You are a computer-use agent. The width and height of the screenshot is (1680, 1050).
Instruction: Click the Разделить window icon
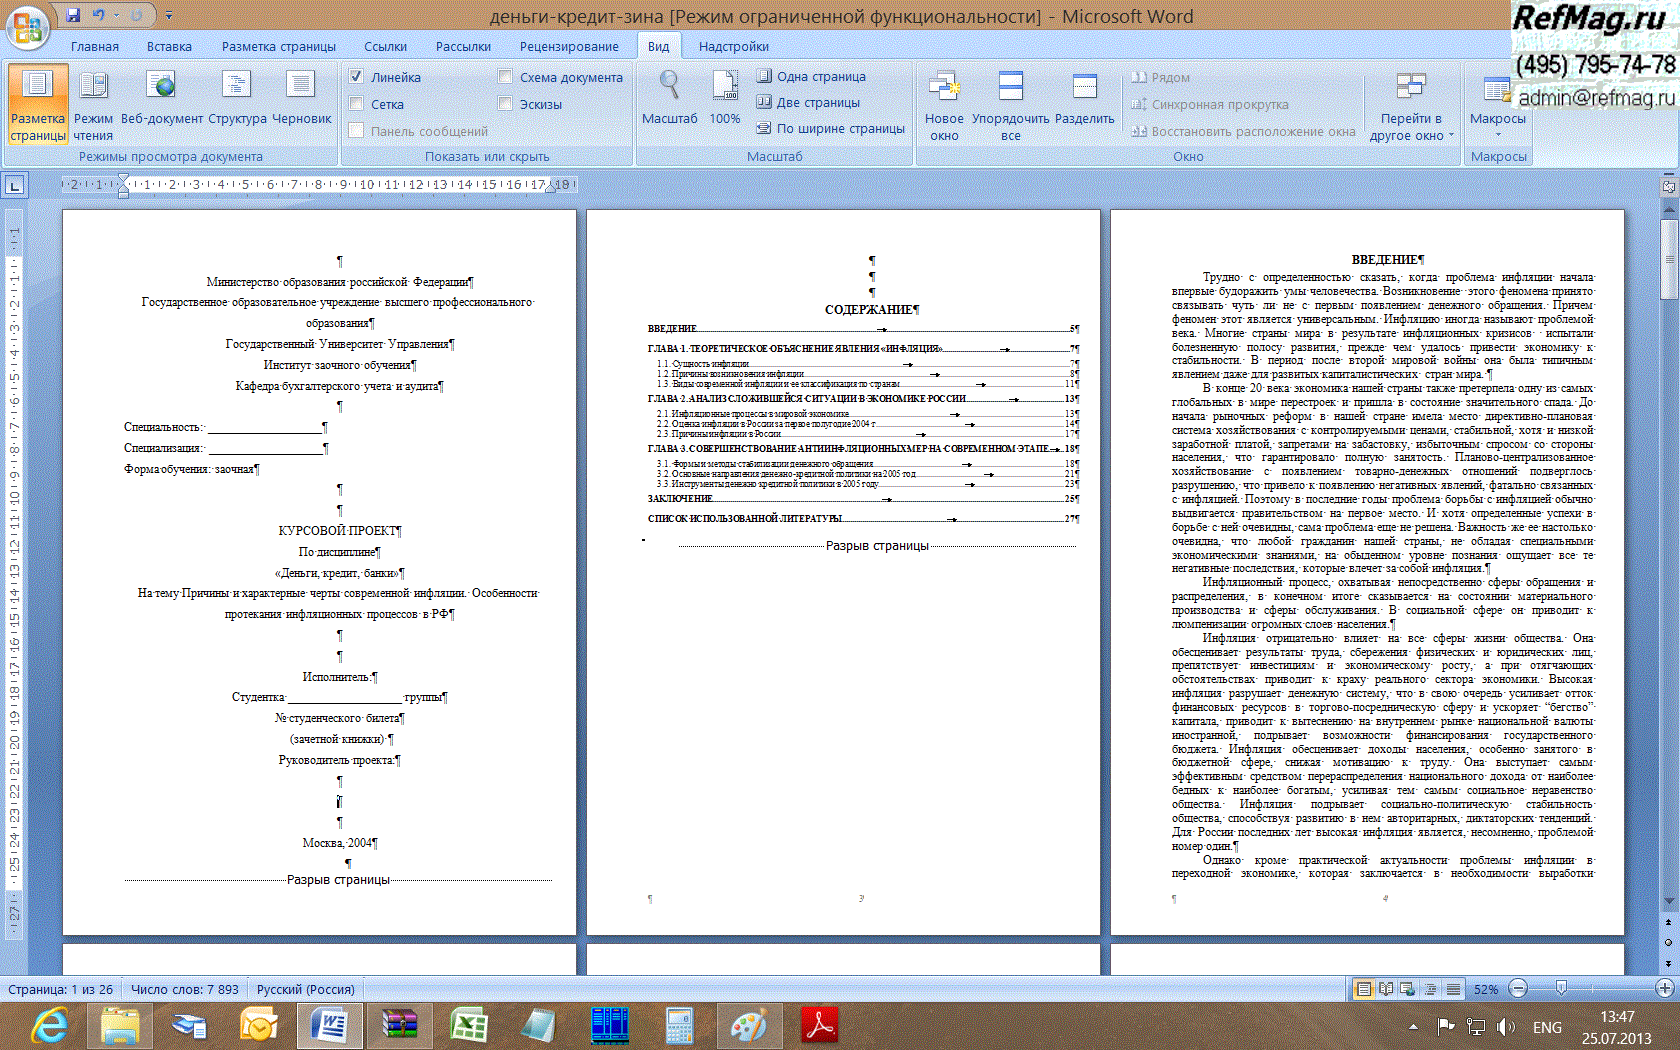pos(1084,87)
